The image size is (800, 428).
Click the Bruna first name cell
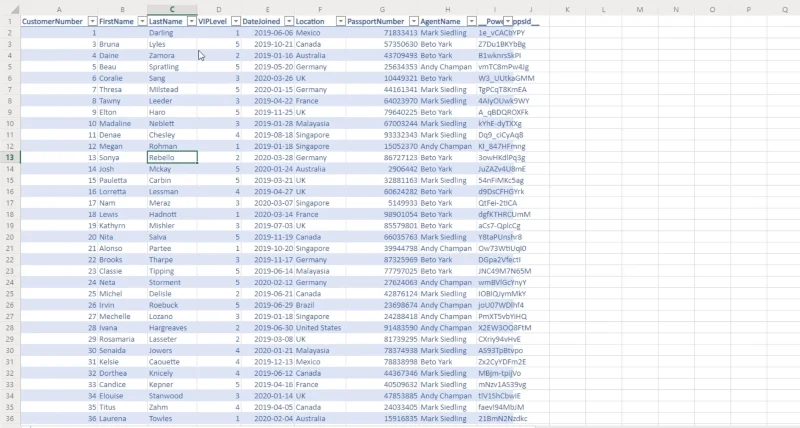point(122,44)
